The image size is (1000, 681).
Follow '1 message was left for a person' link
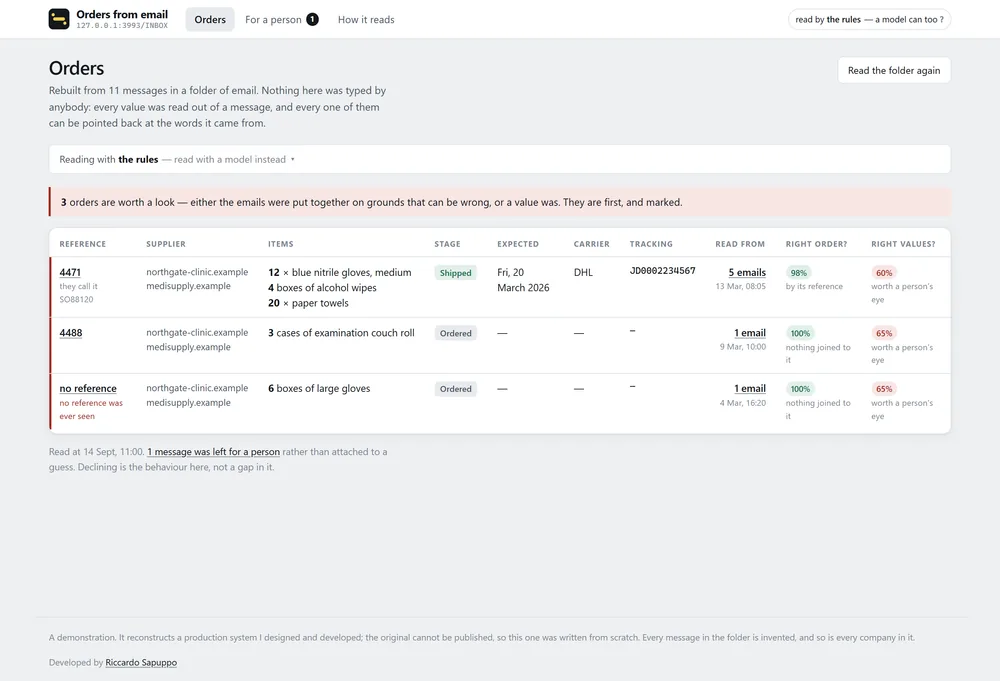[214, 451]
